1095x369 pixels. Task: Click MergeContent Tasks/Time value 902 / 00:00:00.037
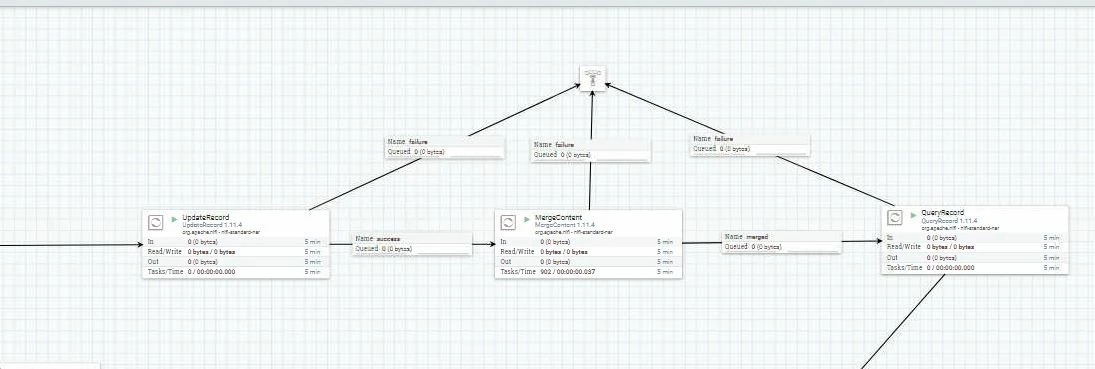[568, 272]
